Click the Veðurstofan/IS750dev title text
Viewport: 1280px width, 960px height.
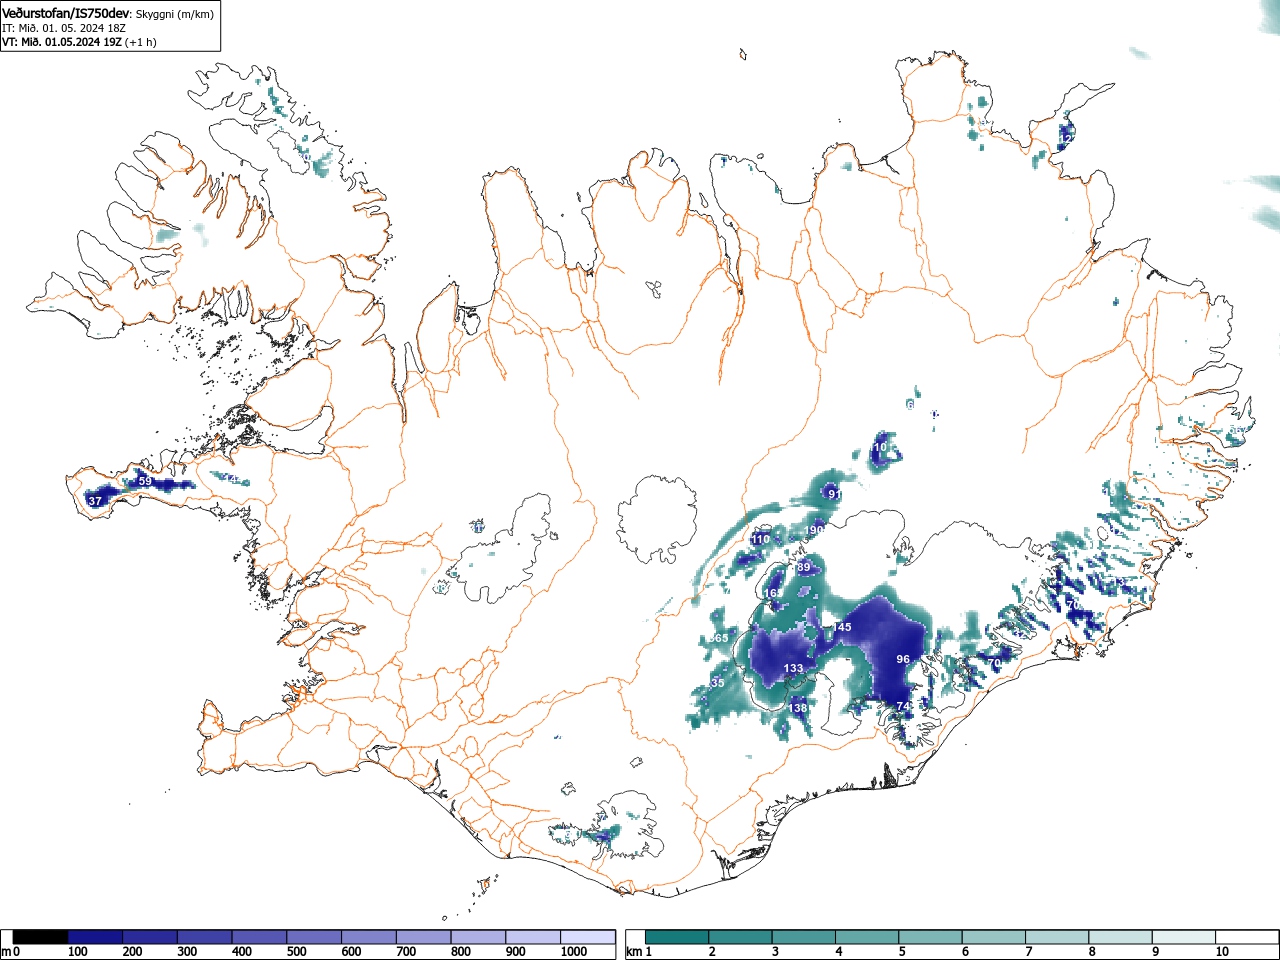click(x=66, y=13)
